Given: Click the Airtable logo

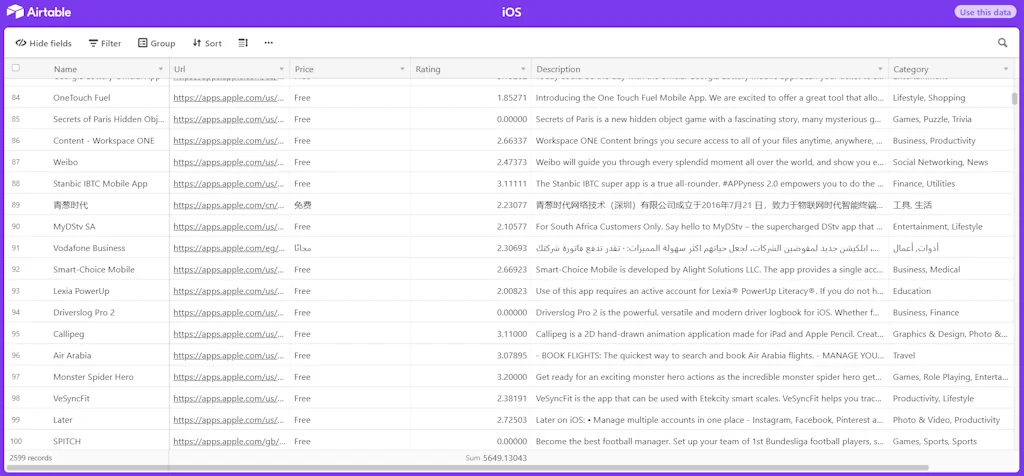Looking at the screenshot, I should tap(39, 12).
